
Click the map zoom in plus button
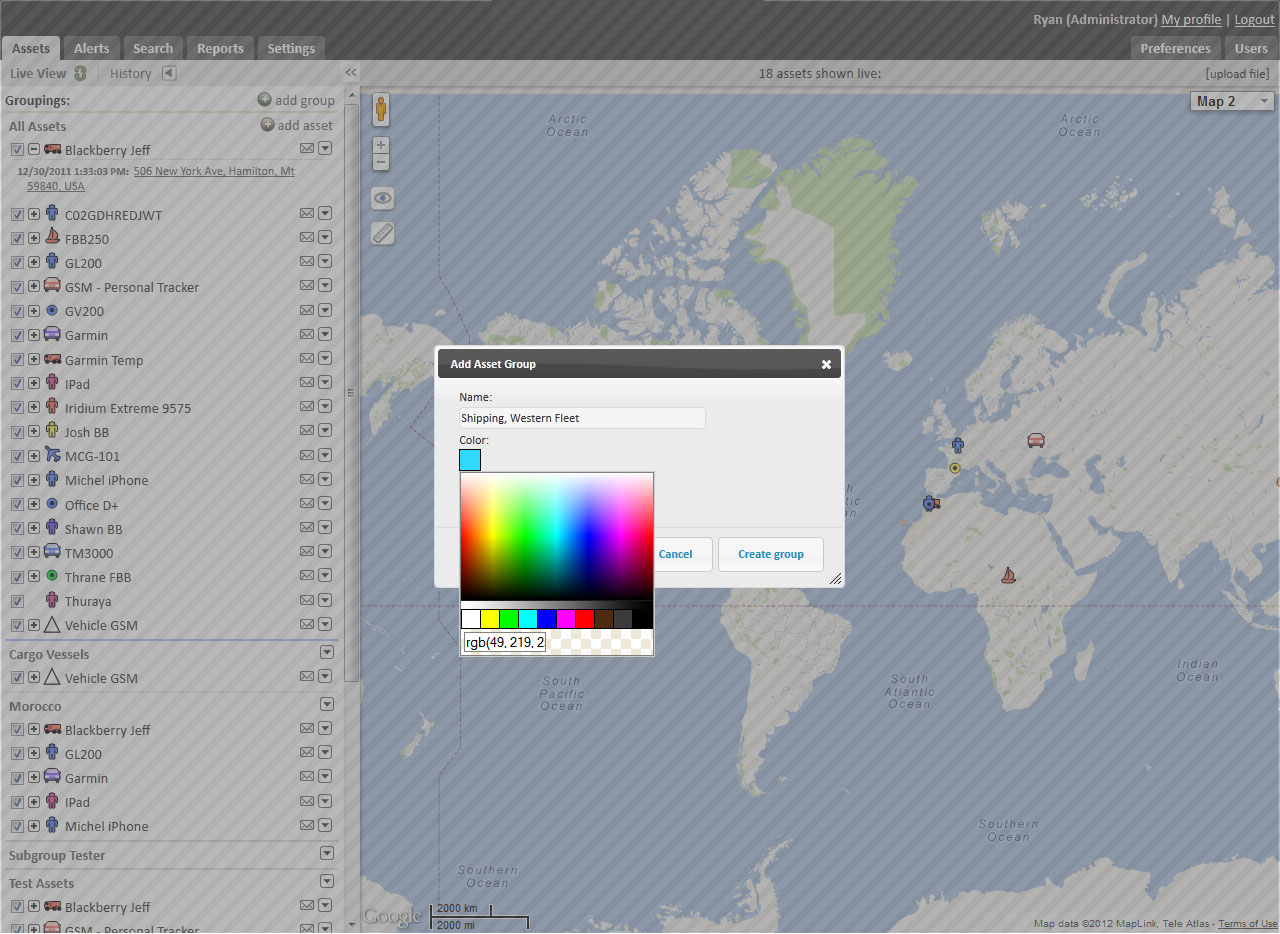[x=381, y=145]
